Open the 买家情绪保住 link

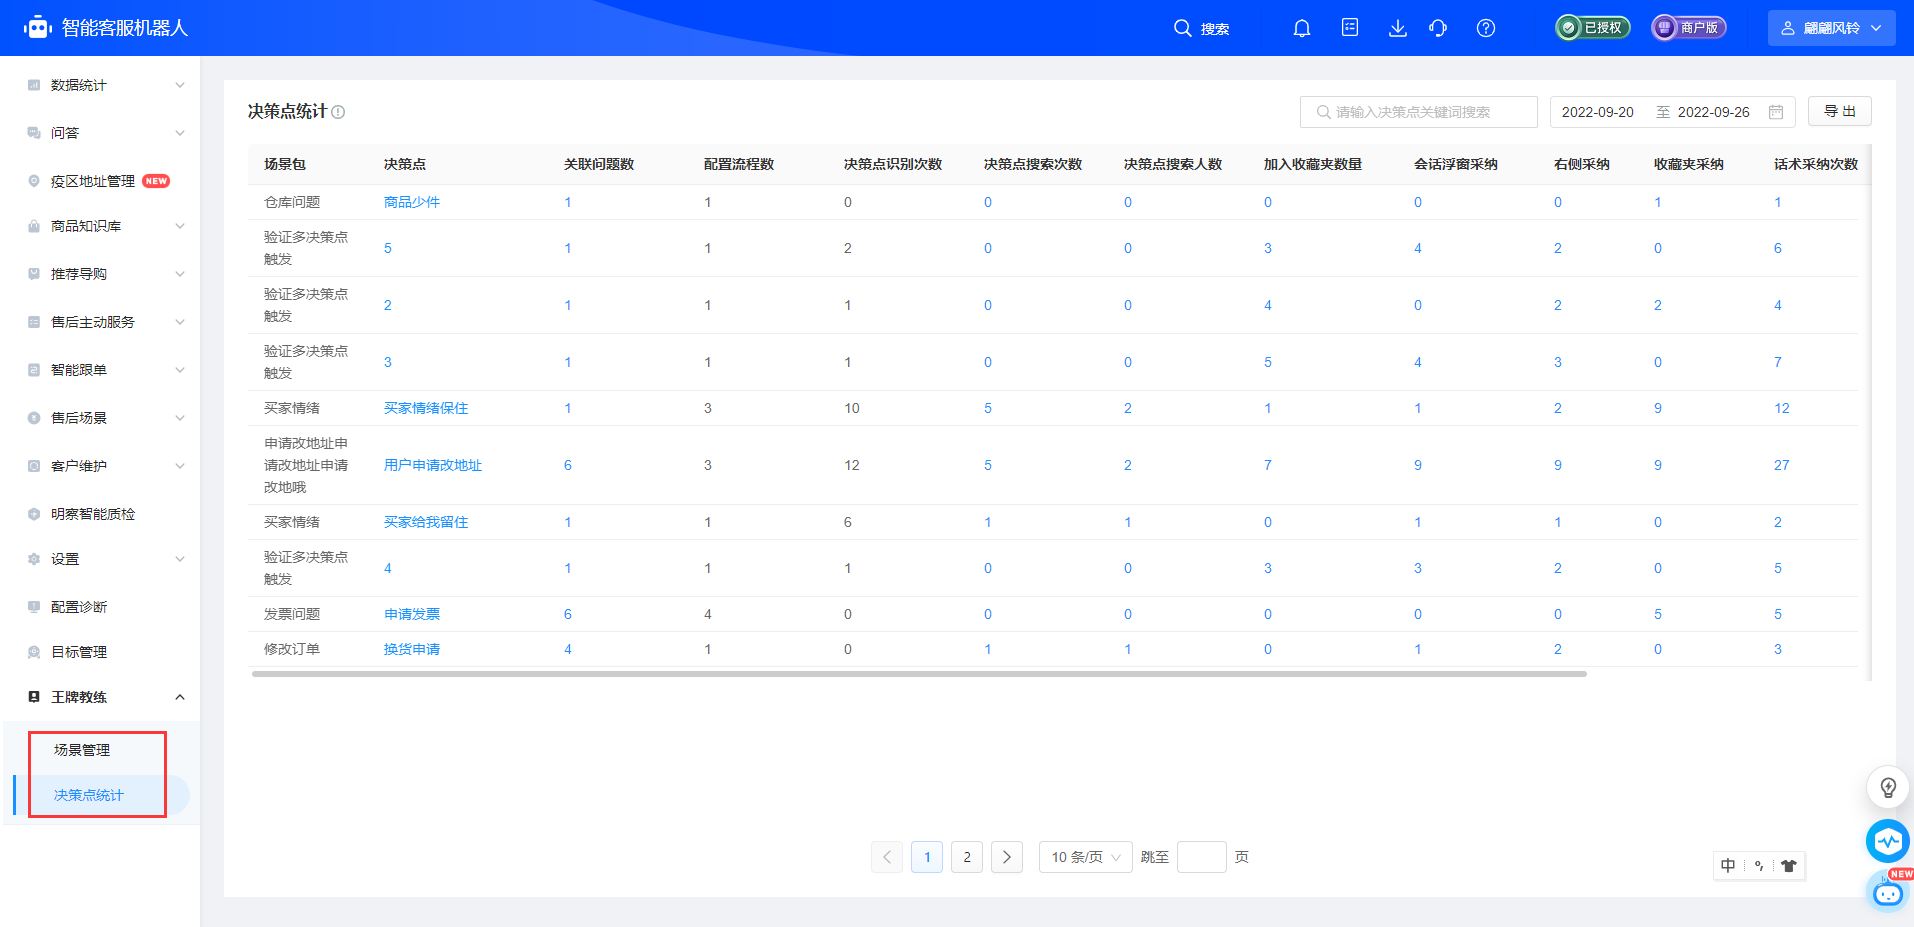(426, 408)
